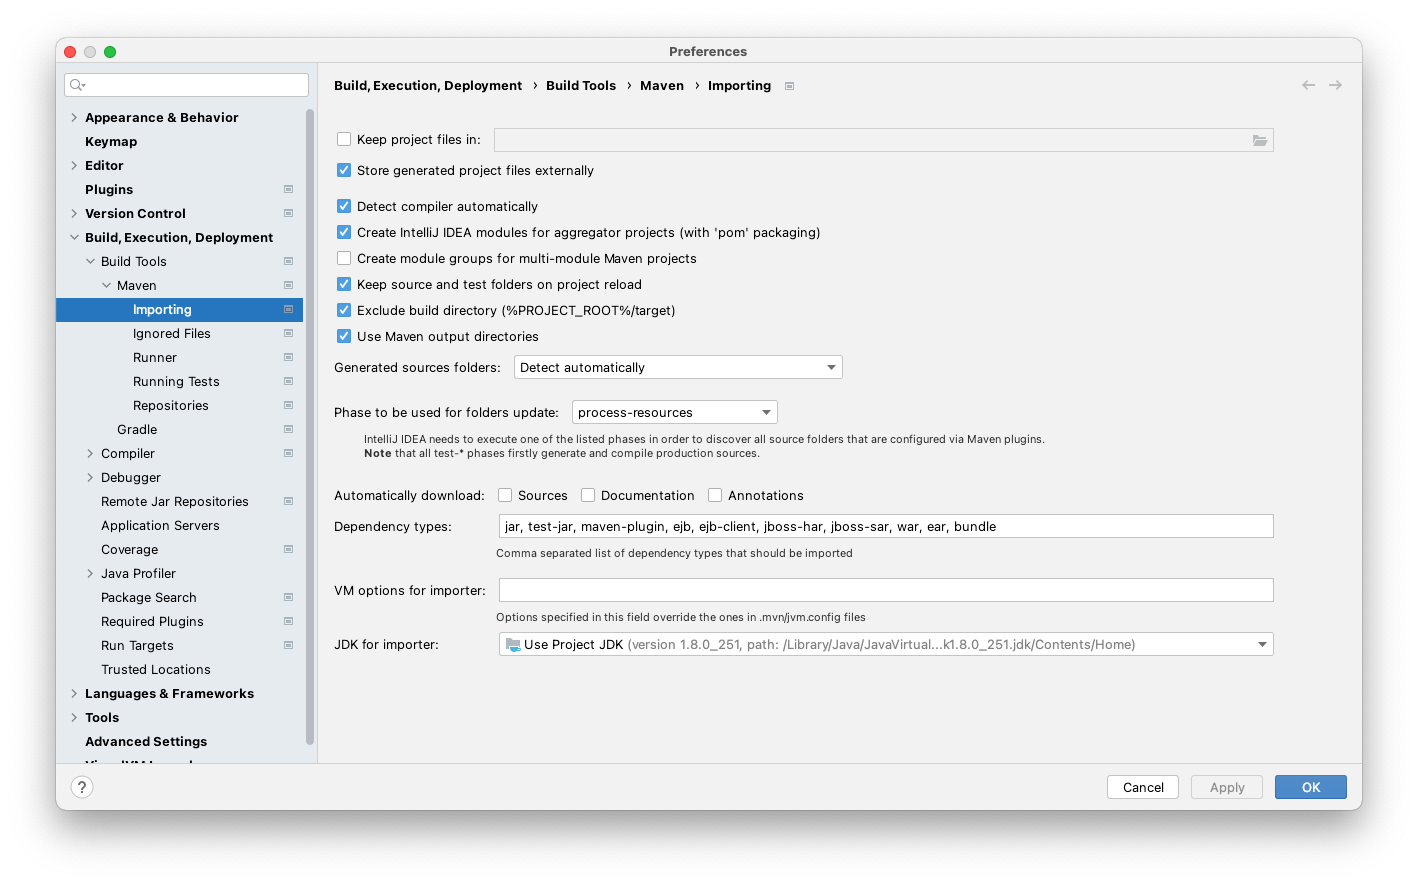Click the project-level icon on the Ignored Files row
1418x884 pixels.
pos(288,333)
